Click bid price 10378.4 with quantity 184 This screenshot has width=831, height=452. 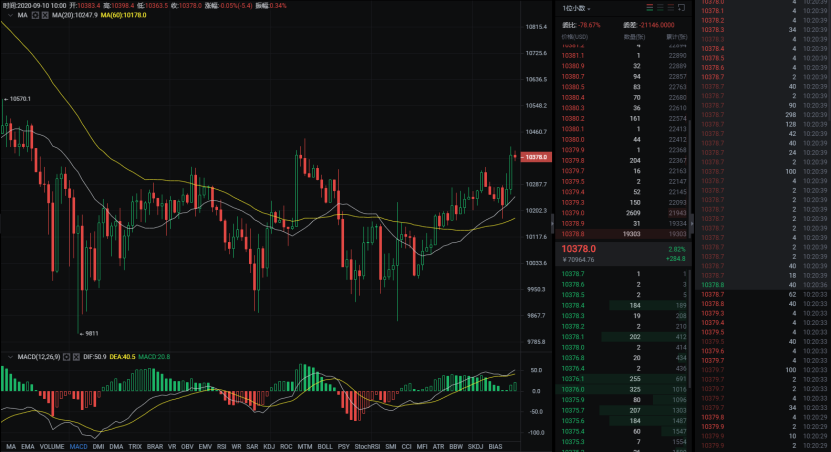573,306
